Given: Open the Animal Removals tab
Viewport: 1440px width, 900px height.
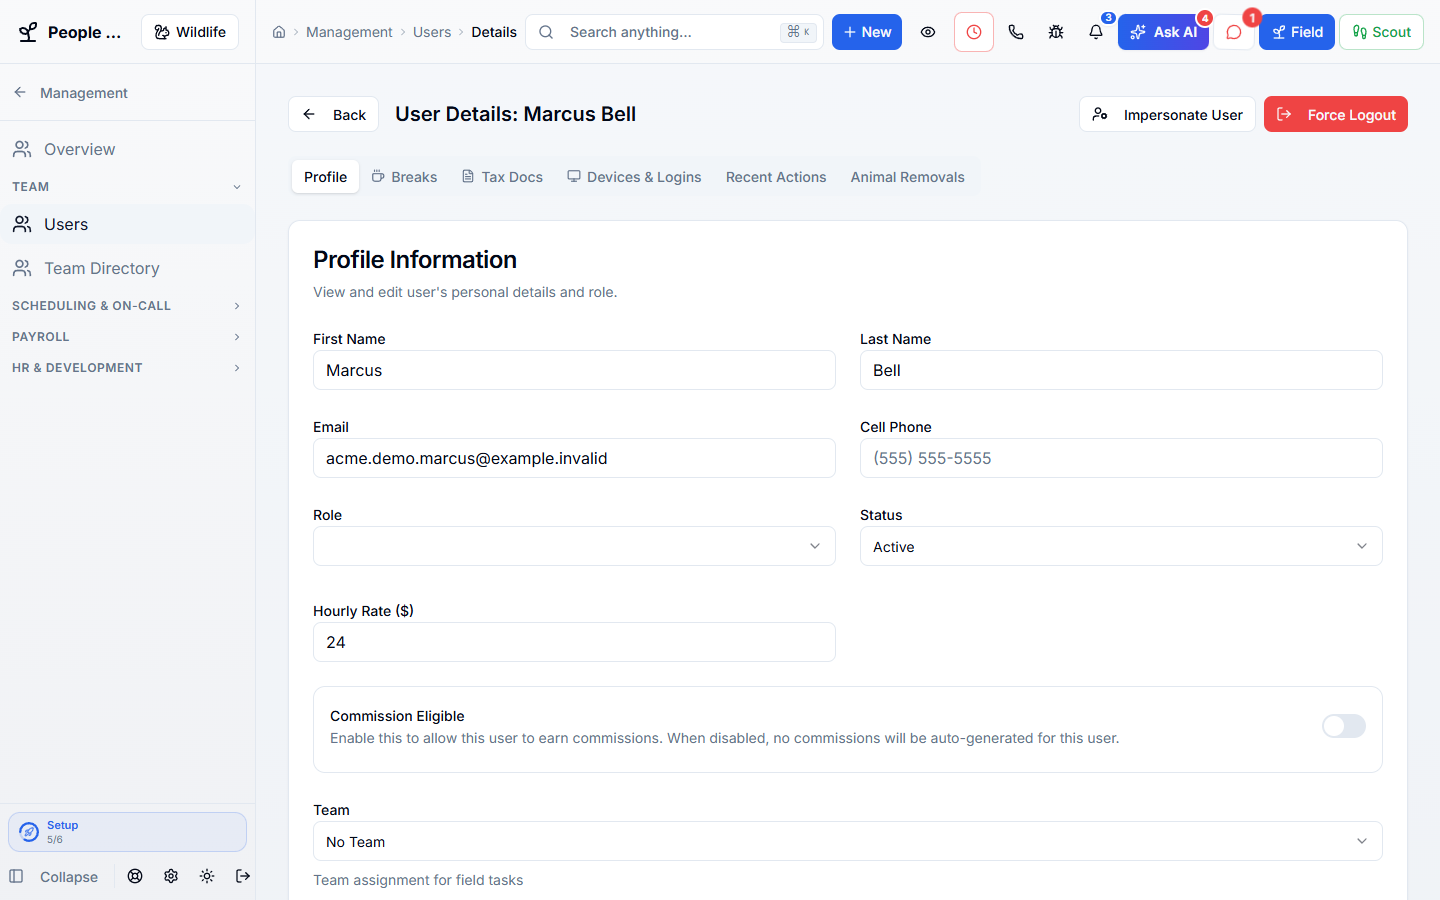Looking at the screenshot, I should [x=908, y=177].
